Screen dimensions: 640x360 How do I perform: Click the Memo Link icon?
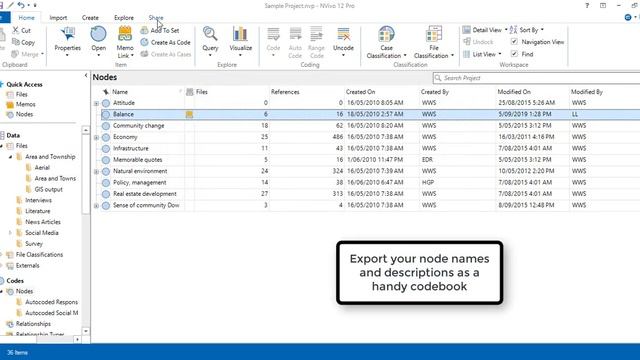[x=125, y=34]
